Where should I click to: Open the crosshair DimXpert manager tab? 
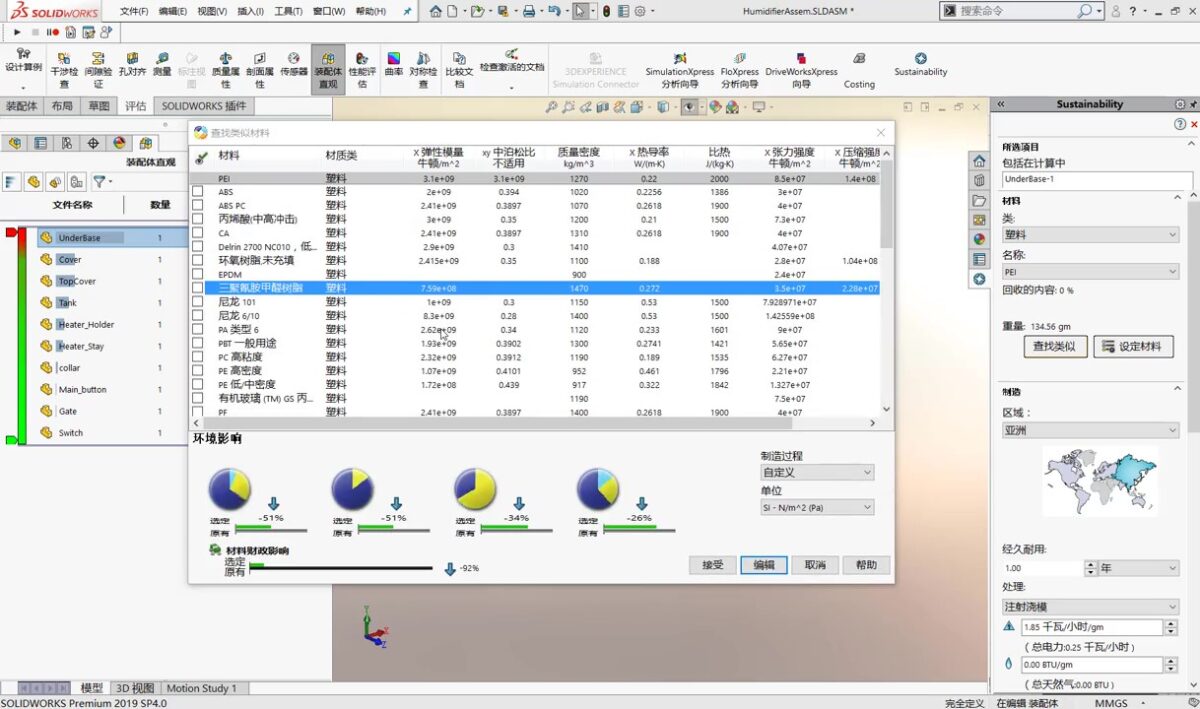pos(93,143)
